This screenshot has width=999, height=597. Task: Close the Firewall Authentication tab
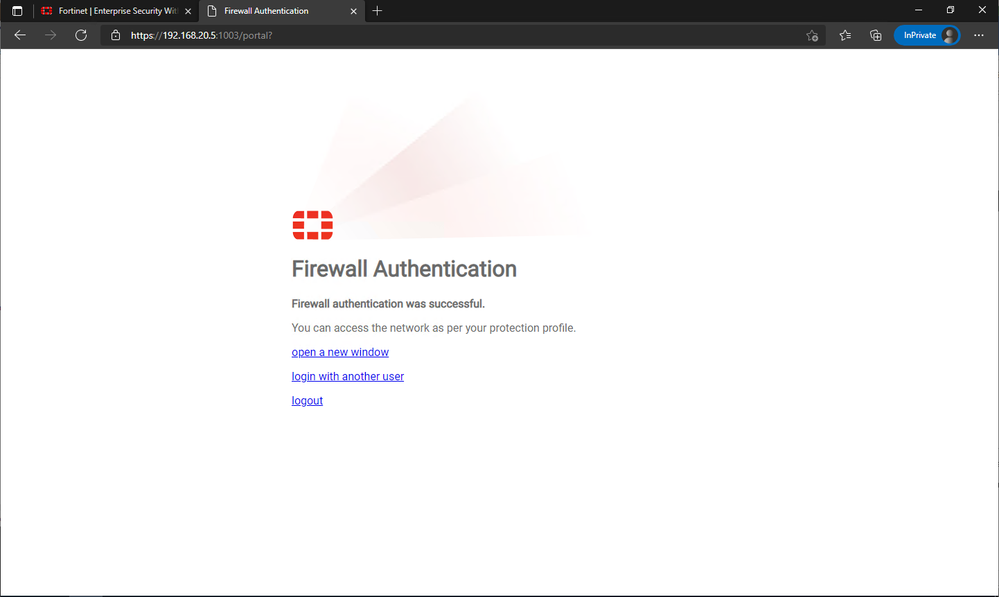click(350, 11)
